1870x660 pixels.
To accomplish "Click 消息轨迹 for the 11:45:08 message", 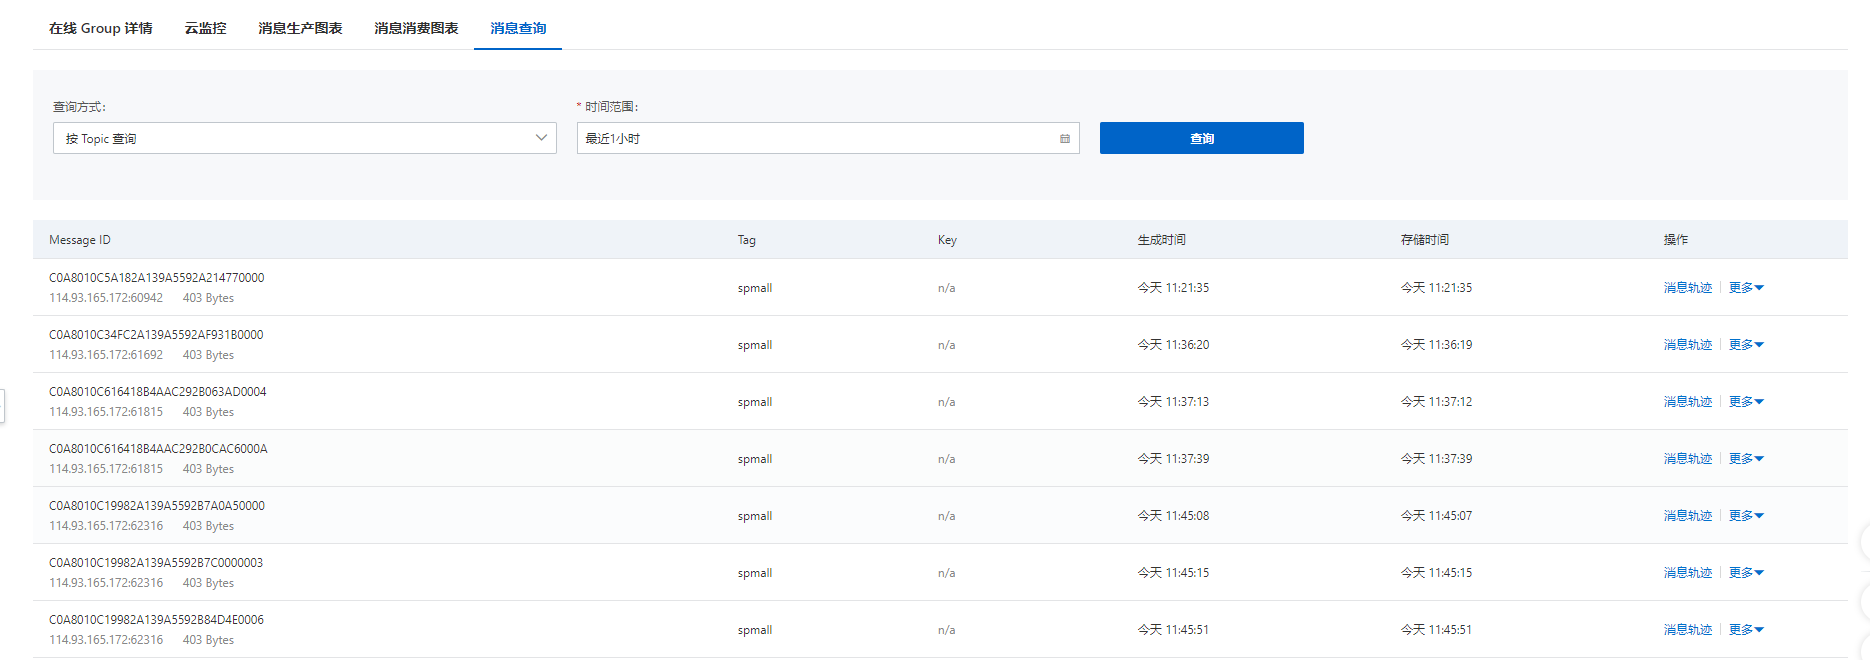I will click(x=1687, y=516).
